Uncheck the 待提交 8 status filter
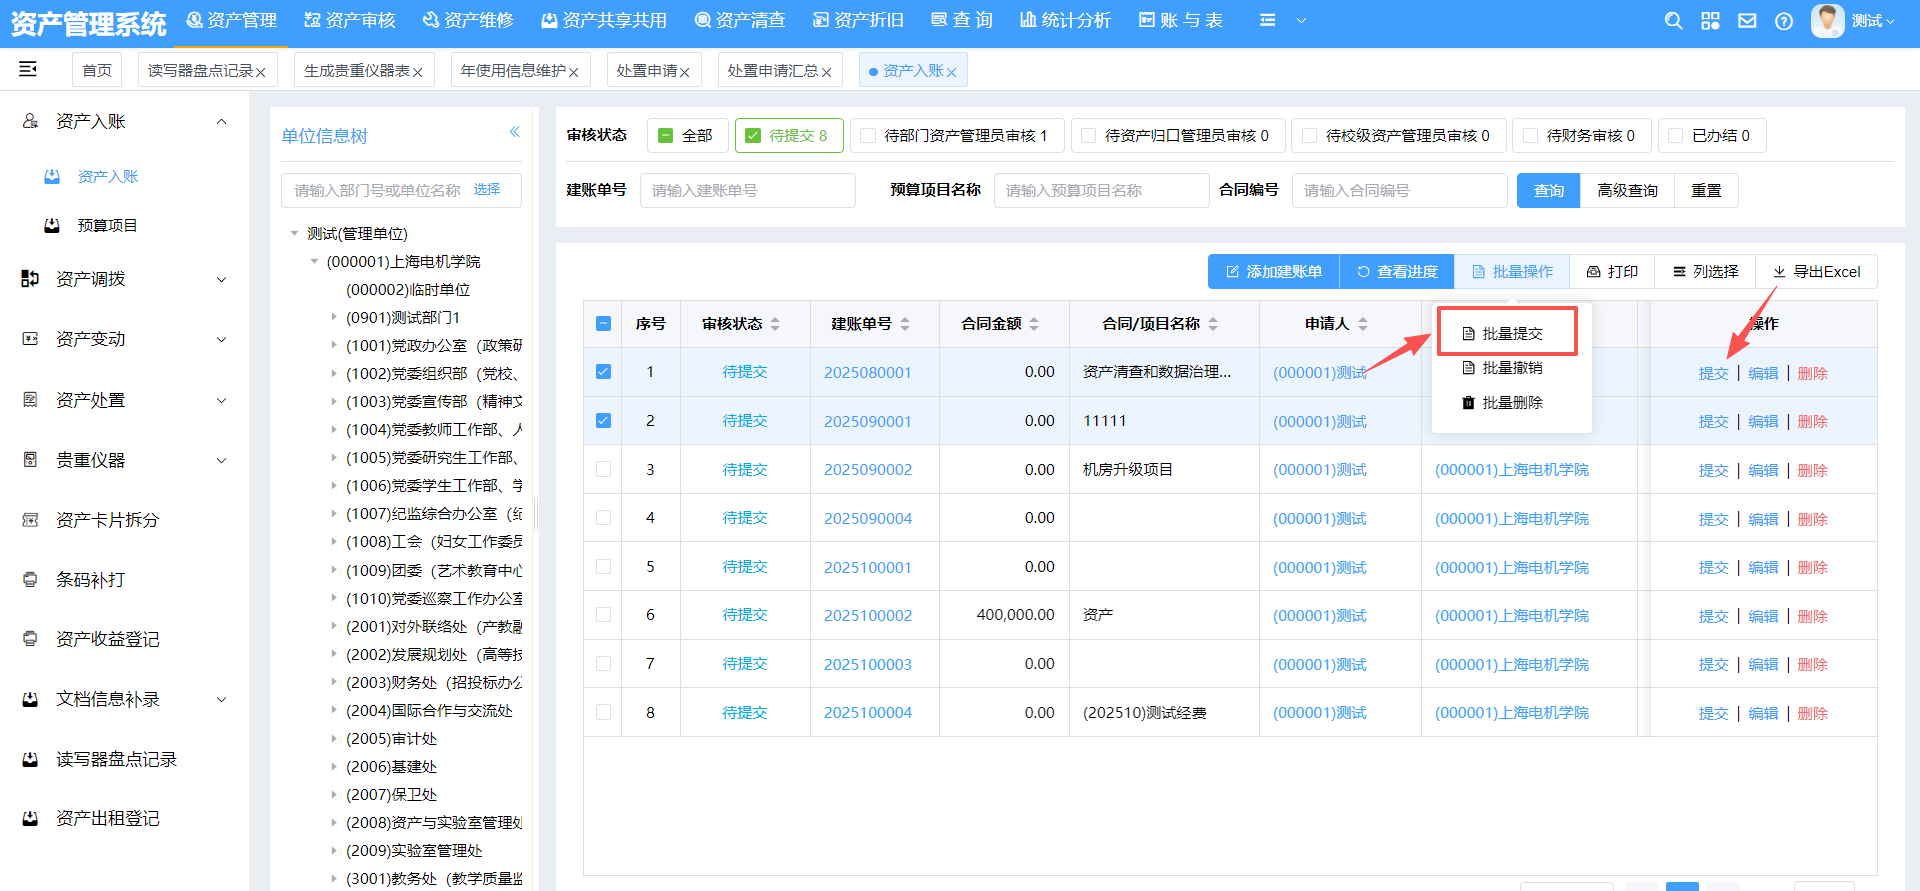This screenshot has height=891, width=1920. [753, 136]
